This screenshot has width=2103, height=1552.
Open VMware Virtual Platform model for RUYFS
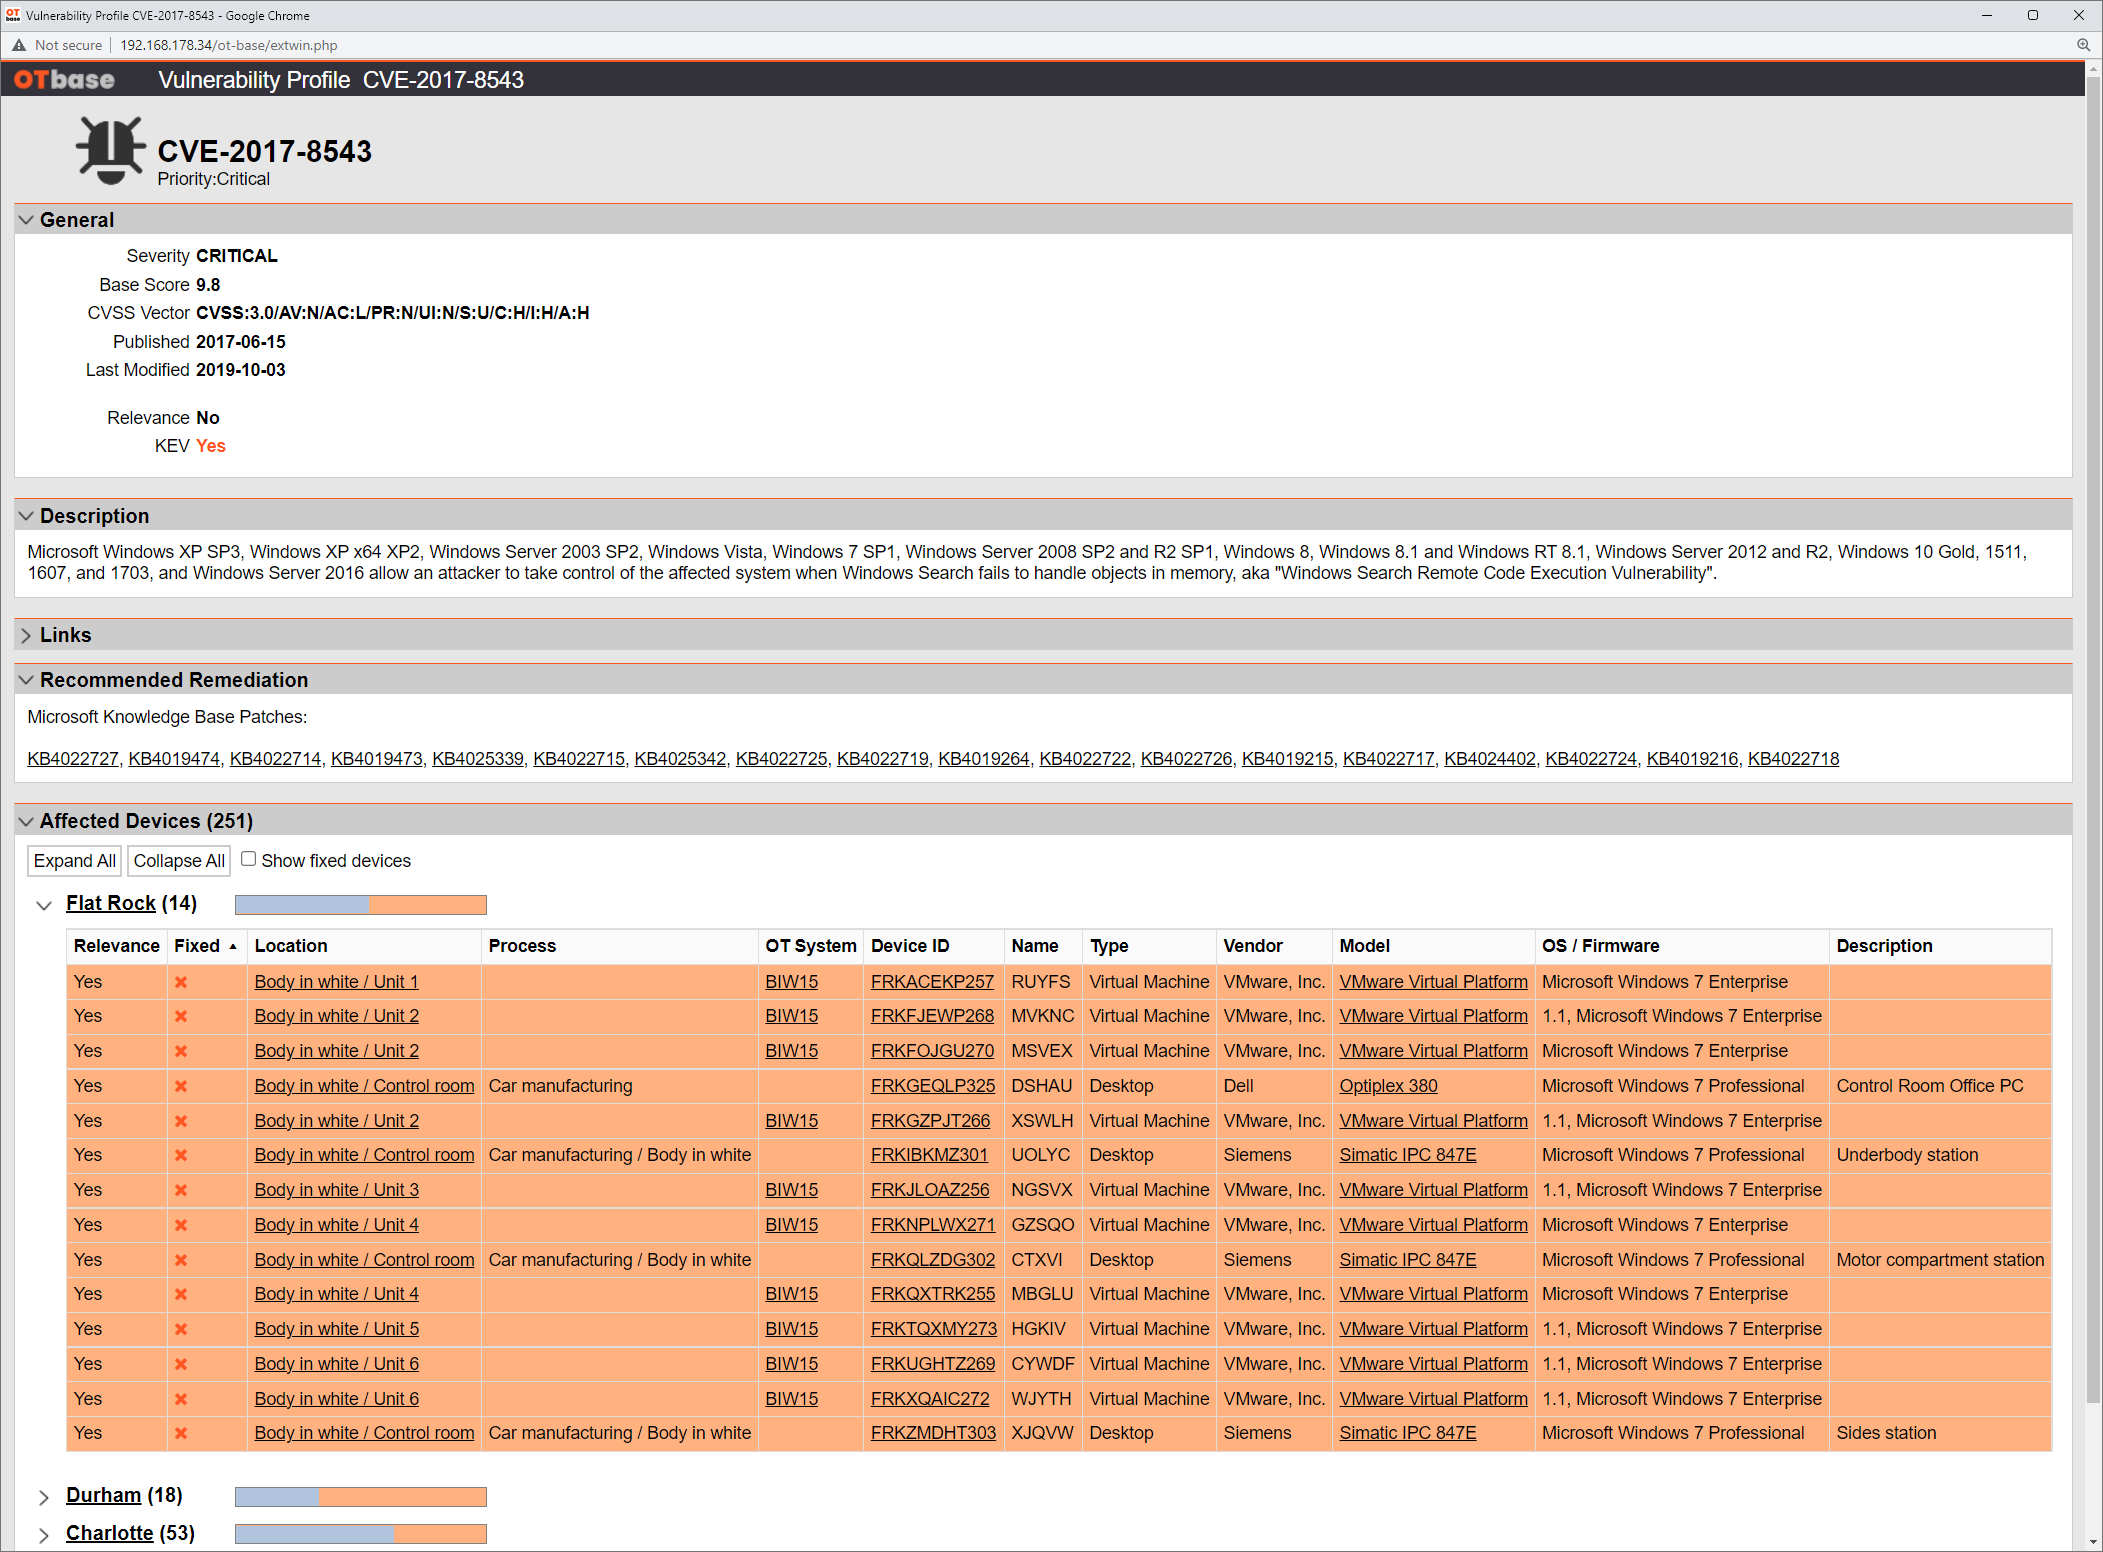(x=1433, y=982)
